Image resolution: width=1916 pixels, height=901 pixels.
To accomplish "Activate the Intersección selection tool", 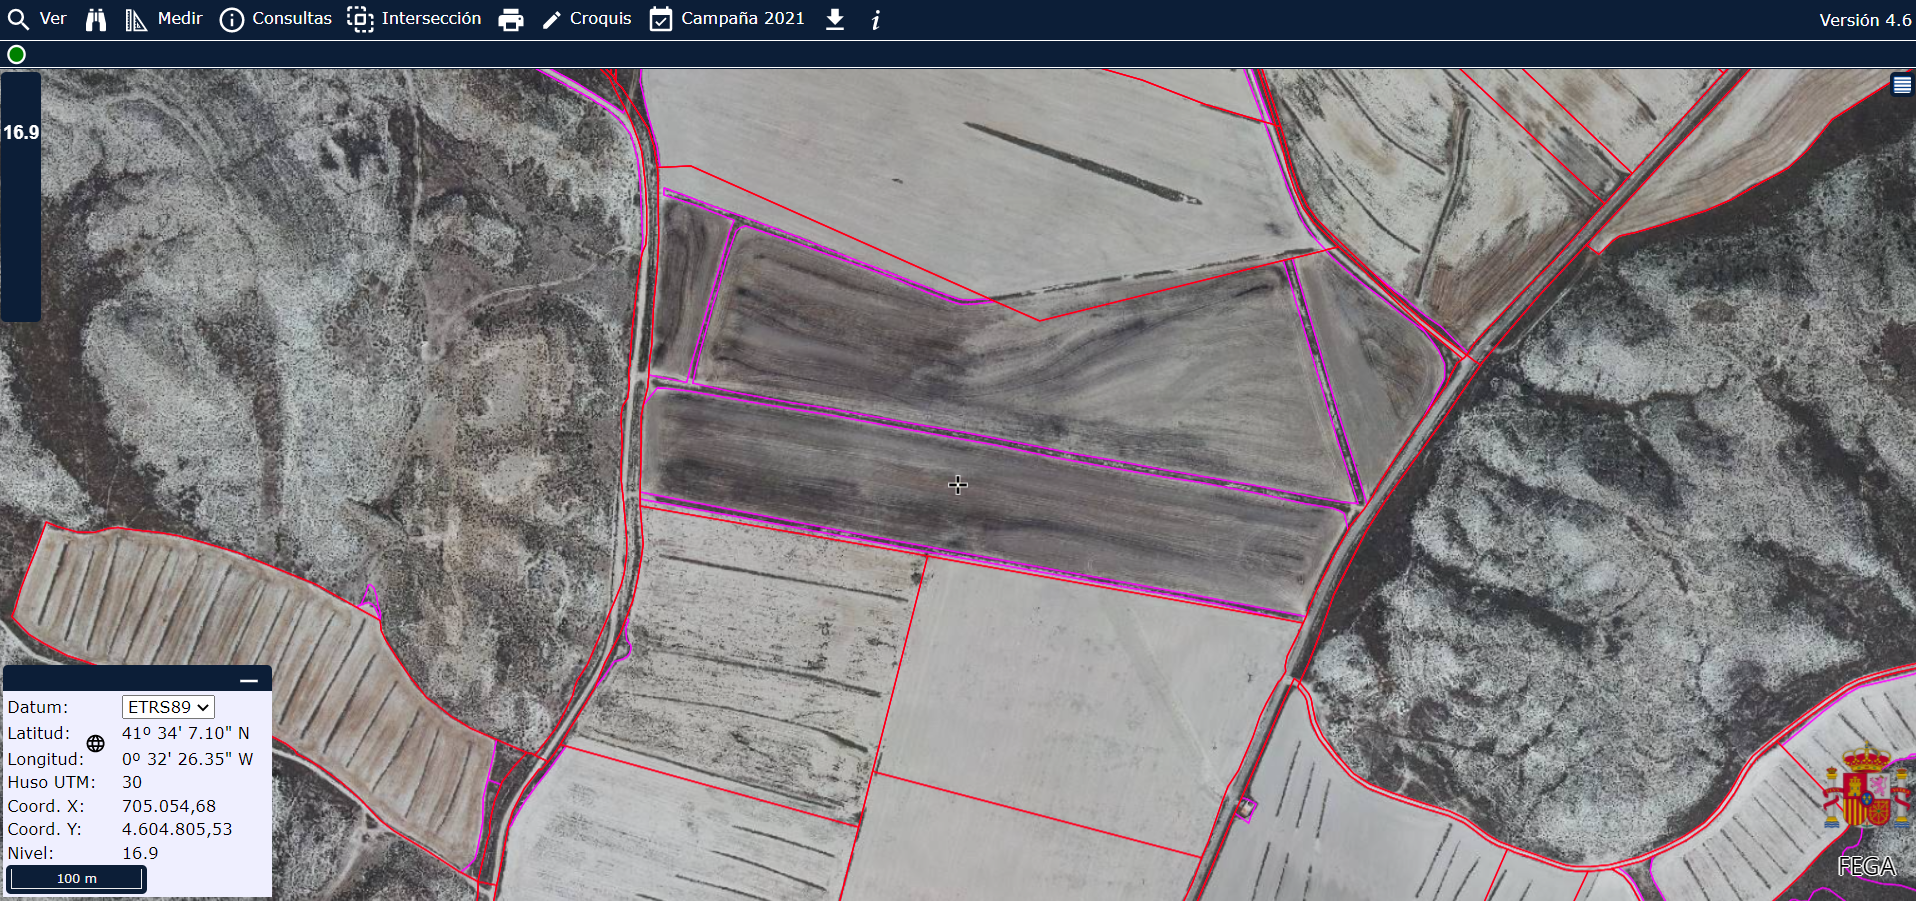I will pyautogui.click(x=360, y=19).
